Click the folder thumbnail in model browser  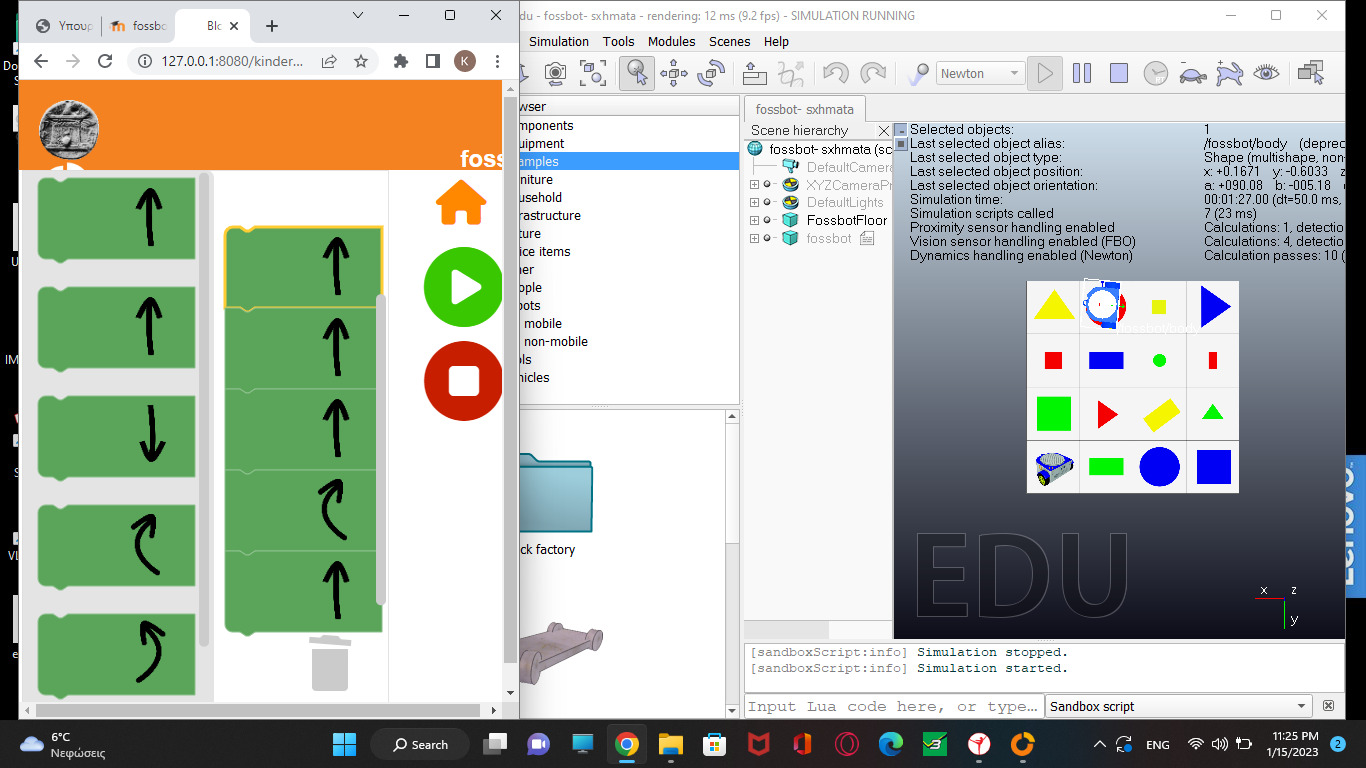point(555,492)
